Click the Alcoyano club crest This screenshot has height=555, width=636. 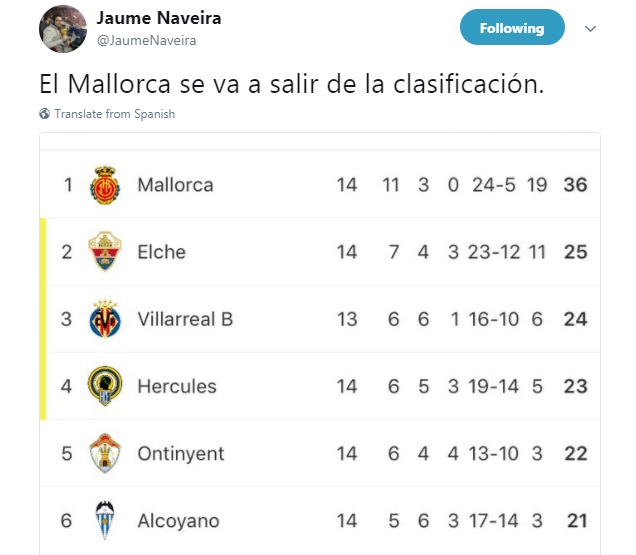tap(105, 521)
